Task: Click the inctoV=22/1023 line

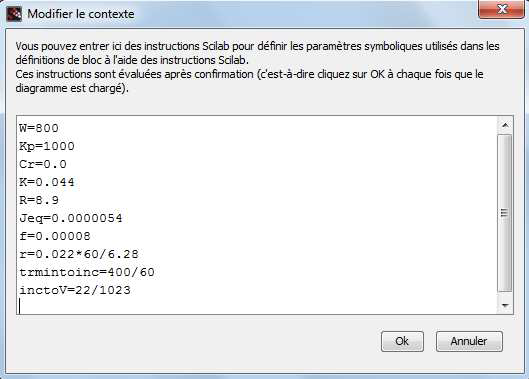Action: pyautogui.click(x=75, y=290)
